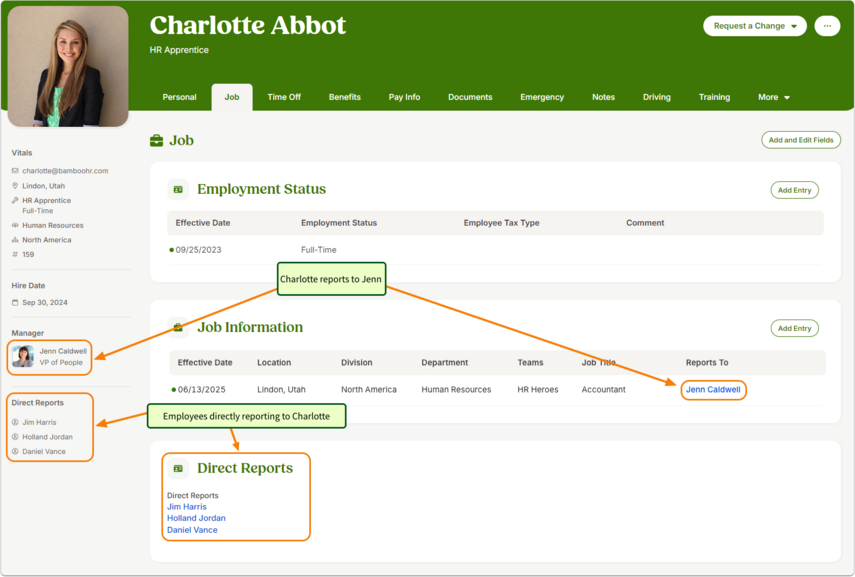Click the HR Heroes teams cell
The height and width of the screenshot is (577, 855).
pyautogui.click(x=538, y=389)
